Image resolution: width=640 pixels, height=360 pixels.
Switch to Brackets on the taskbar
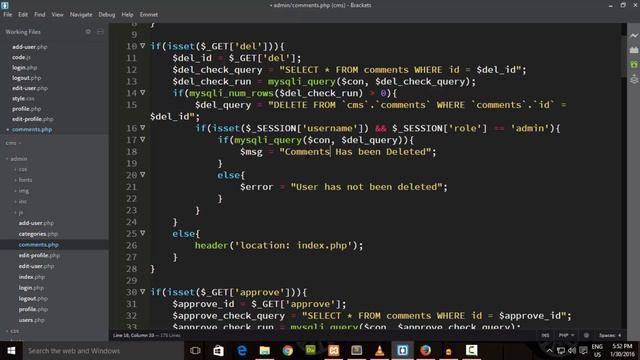(x=402, y=351)
